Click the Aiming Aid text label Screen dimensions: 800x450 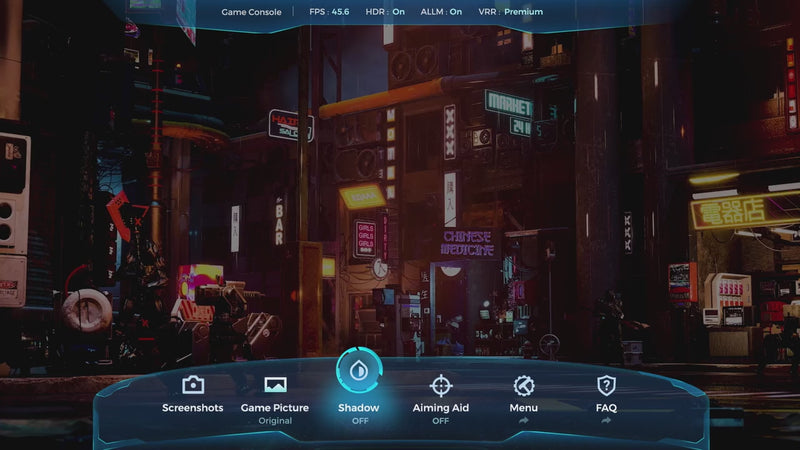[441, 408]
